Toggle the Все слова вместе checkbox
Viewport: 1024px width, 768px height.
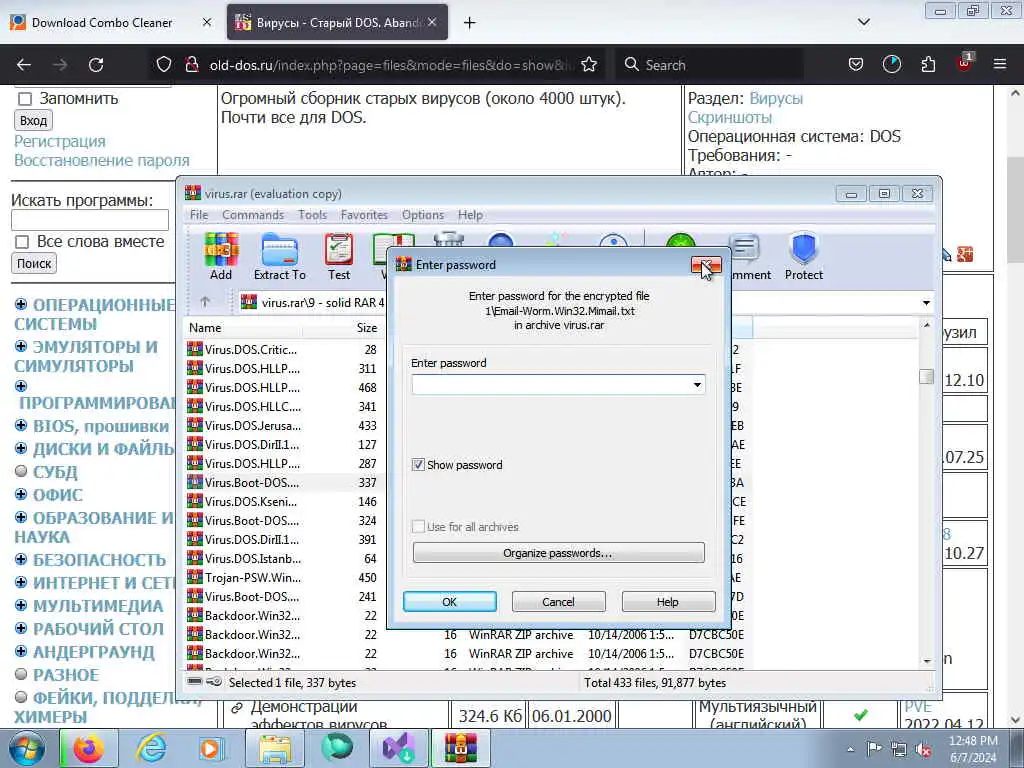click(x=22, y=242)
